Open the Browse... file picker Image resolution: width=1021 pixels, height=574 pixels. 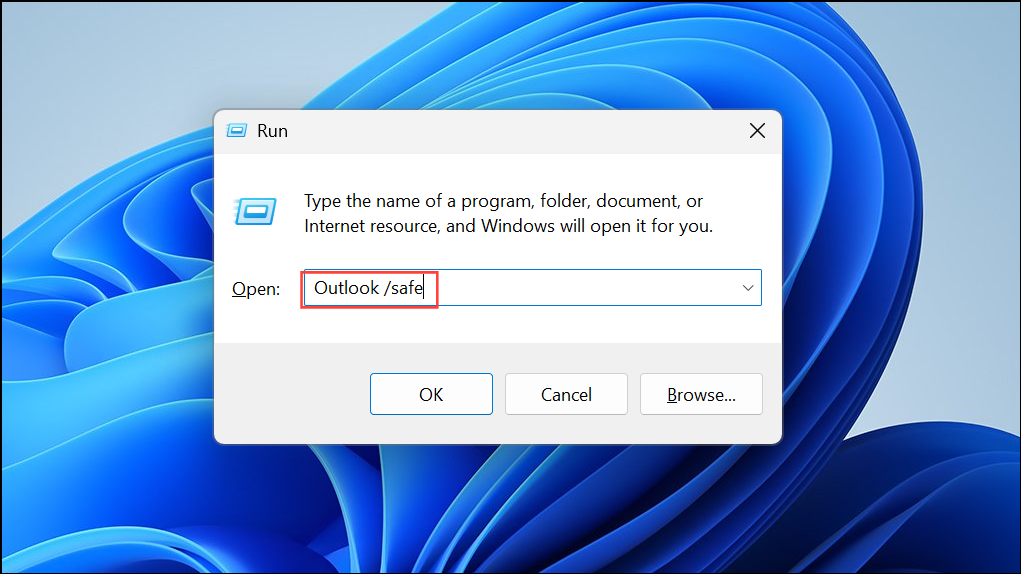(x=701, y=394)
